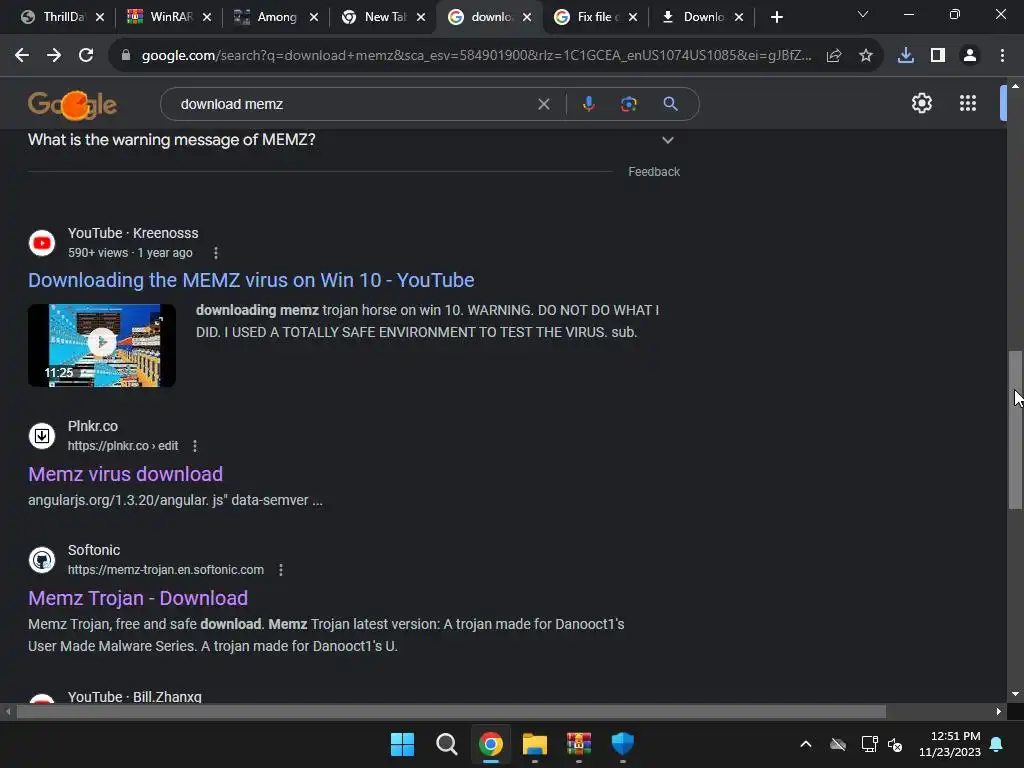Play the 11:25 MEMZ video thumbnail
This screenshot has width=1024, height=768.
point(102,345)
